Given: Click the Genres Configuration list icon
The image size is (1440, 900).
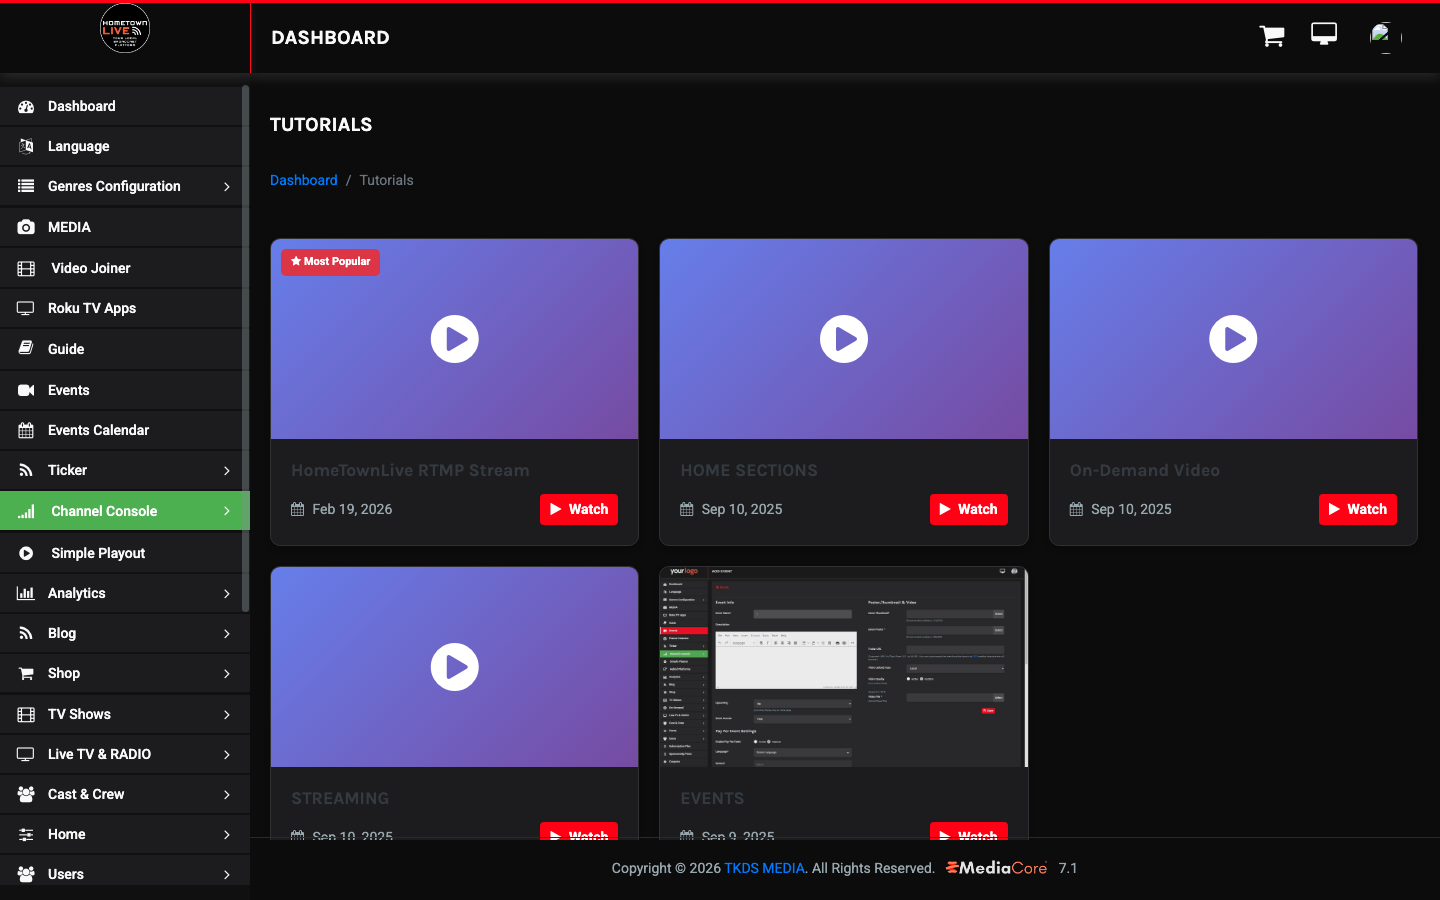Looking at the screenshot, I should point(26,186).
